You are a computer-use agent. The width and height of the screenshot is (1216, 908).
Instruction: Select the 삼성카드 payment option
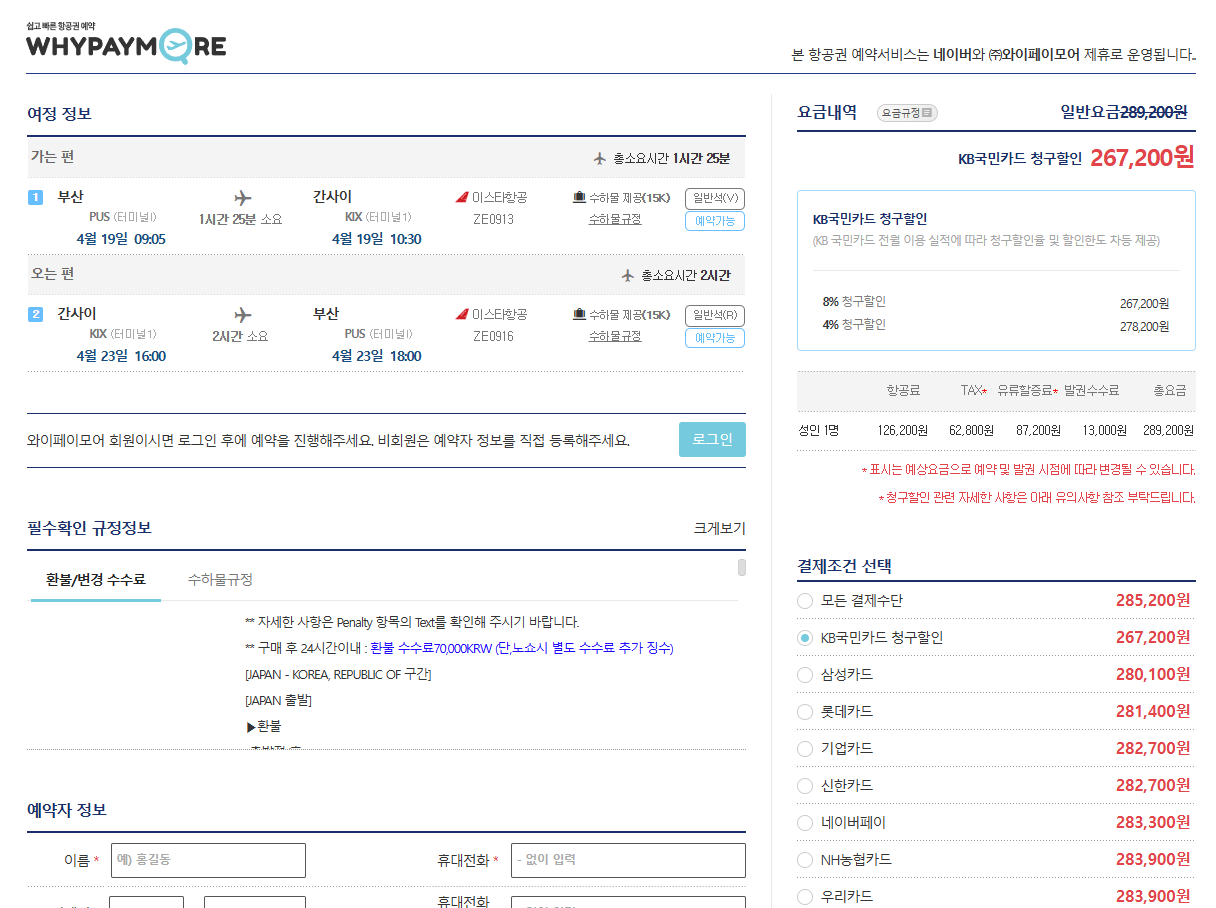805,674
